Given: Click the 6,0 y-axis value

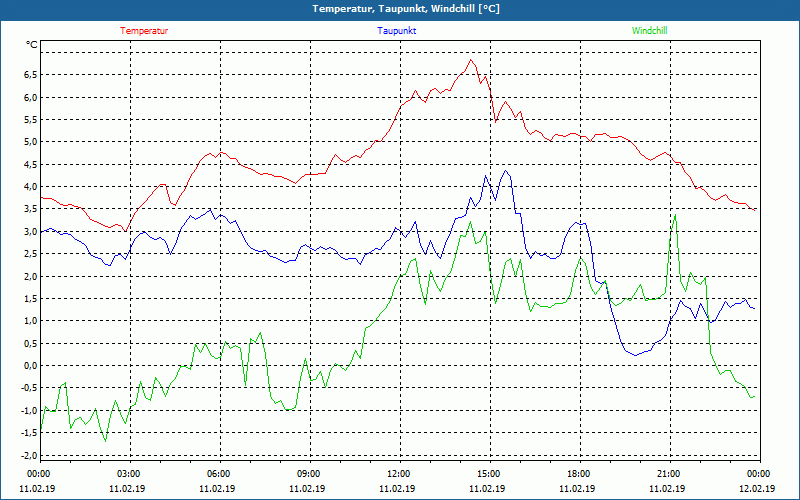Looking at the screenshot, I should (31, 97).
